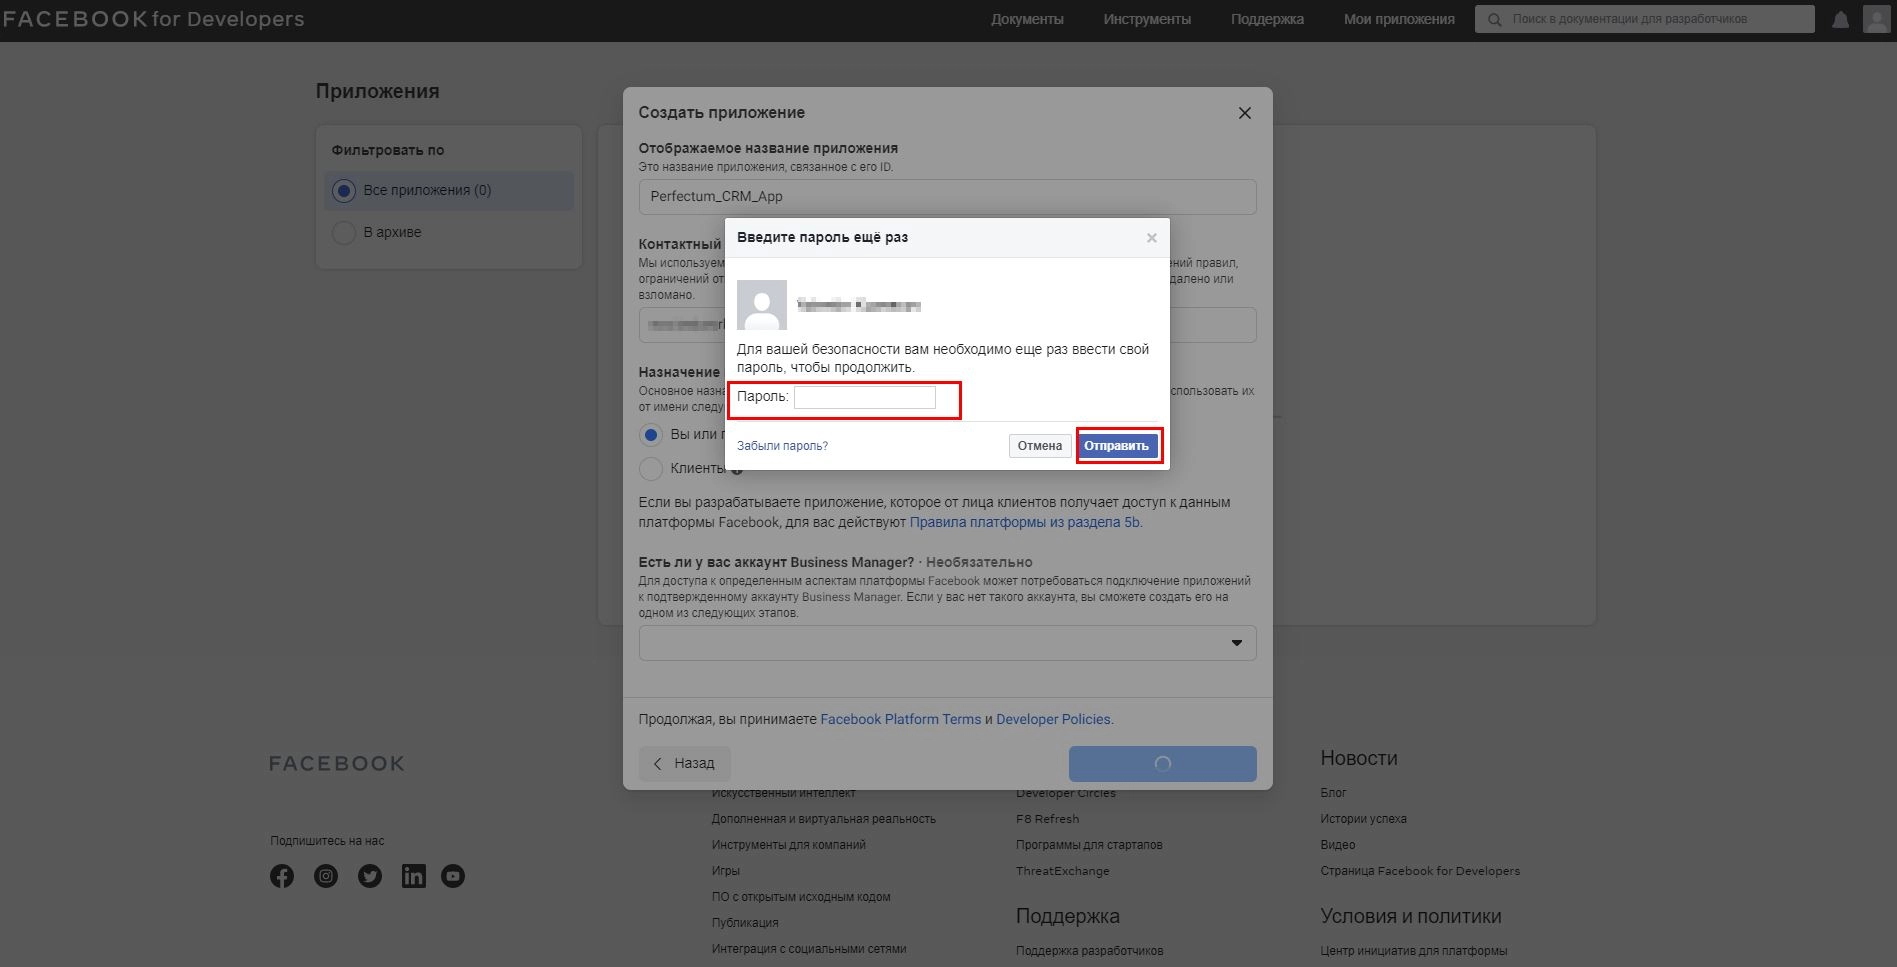Open the Поддержка menu
The image size is (1897, 967).
[1267, 19]
